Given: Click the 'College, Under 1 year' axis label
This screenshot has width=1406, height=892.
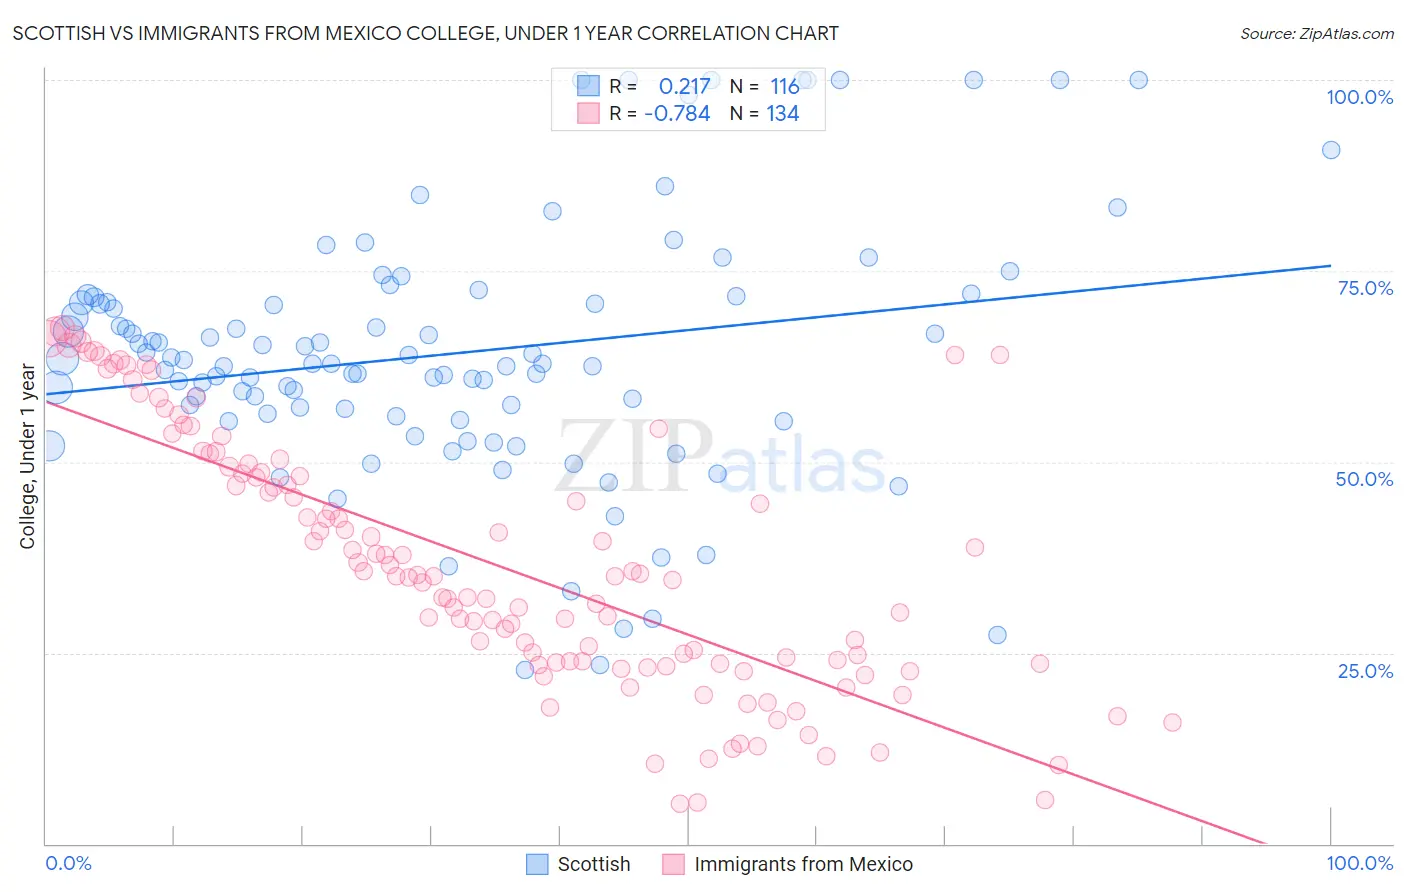Looking at the screenshot, I should [28, 457].
